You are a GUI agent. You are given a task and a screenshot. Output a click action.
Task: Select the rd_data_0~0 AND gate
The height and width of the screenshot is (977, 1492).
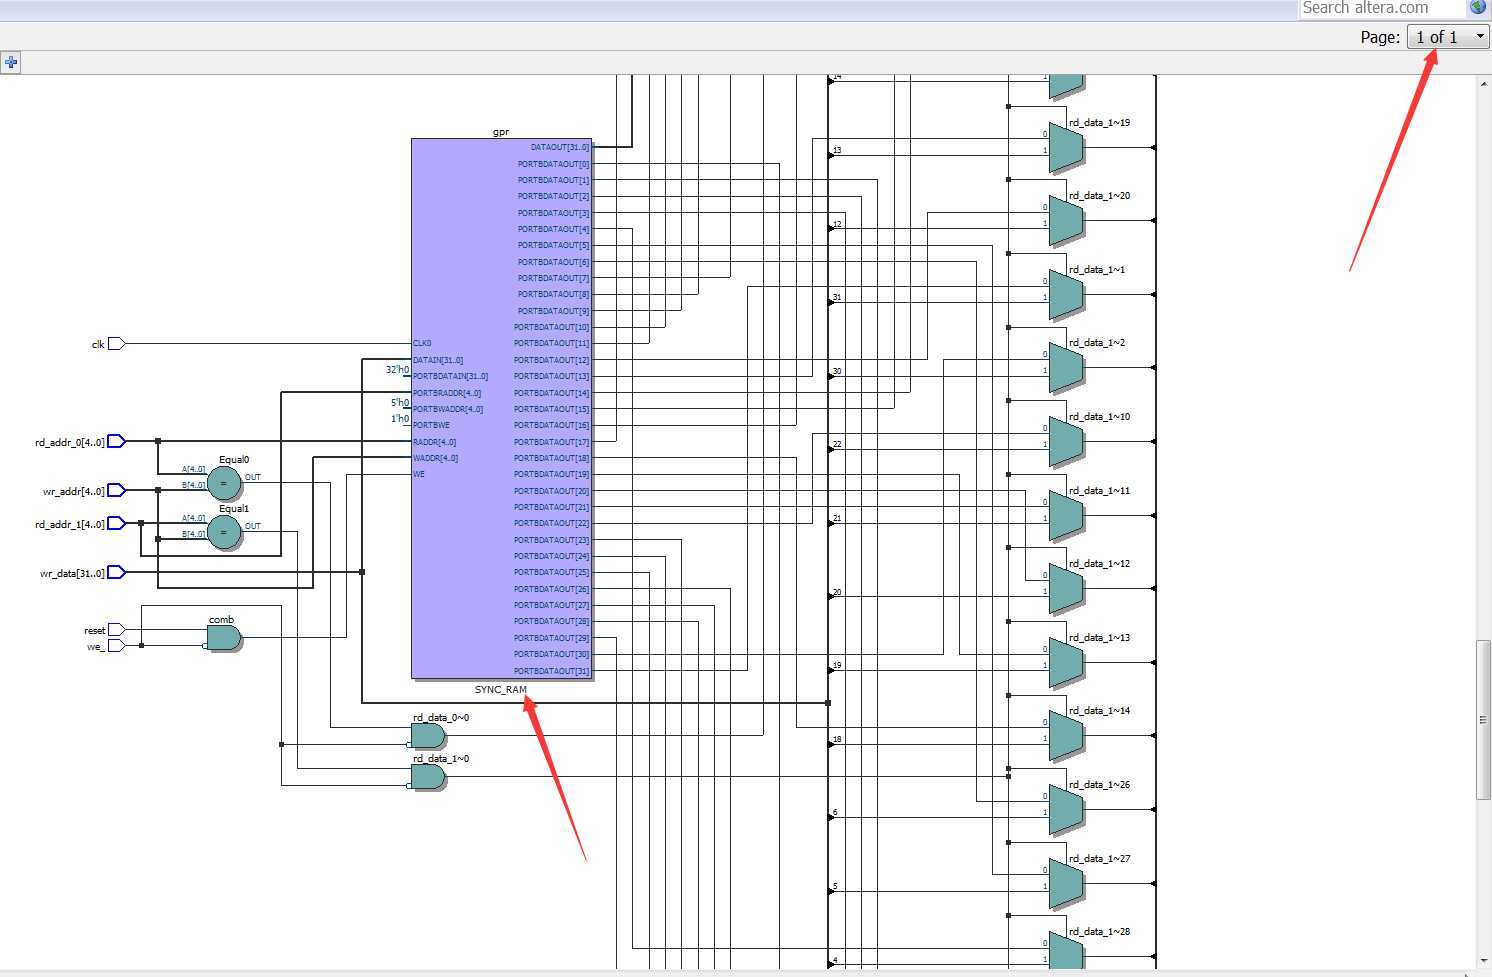pos(428,736)
